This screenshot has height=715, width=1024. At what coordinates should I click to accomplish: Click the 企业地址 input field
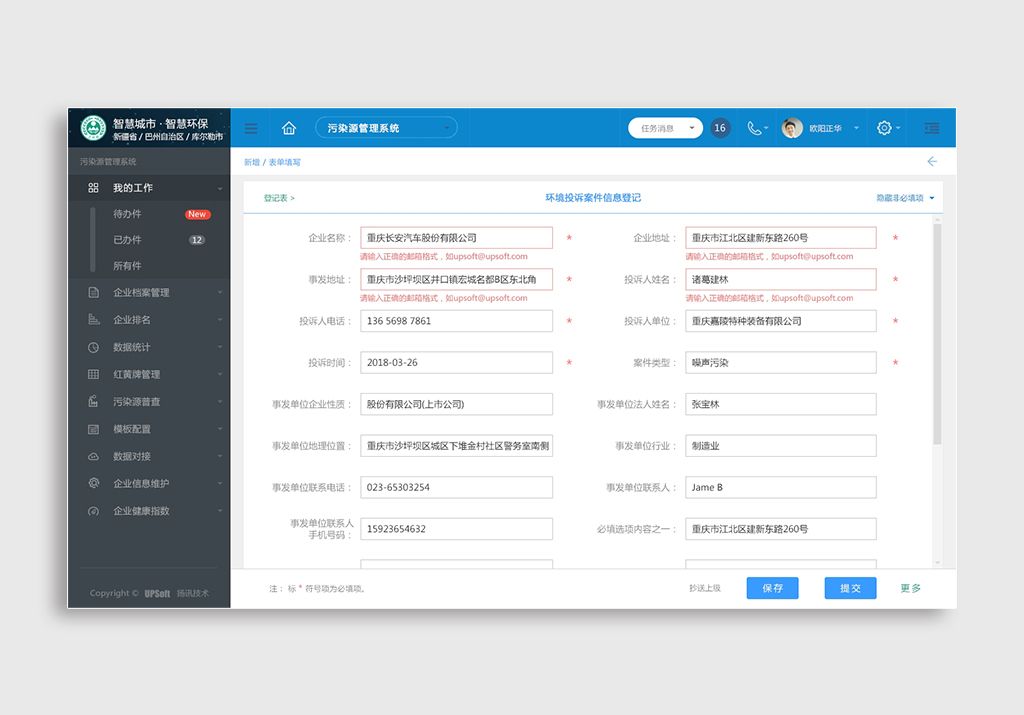click(780, 238)
